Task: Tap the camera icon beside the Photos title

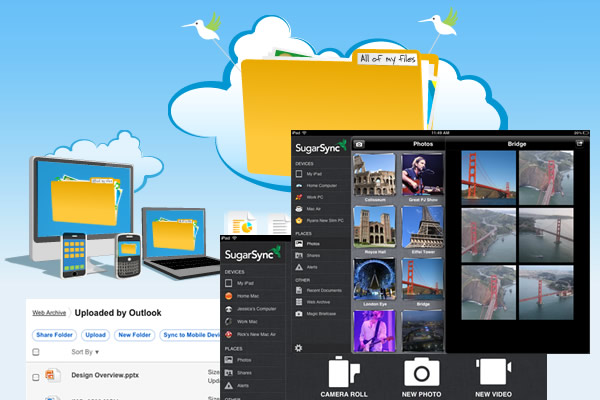Action: (x=359, y=144)
